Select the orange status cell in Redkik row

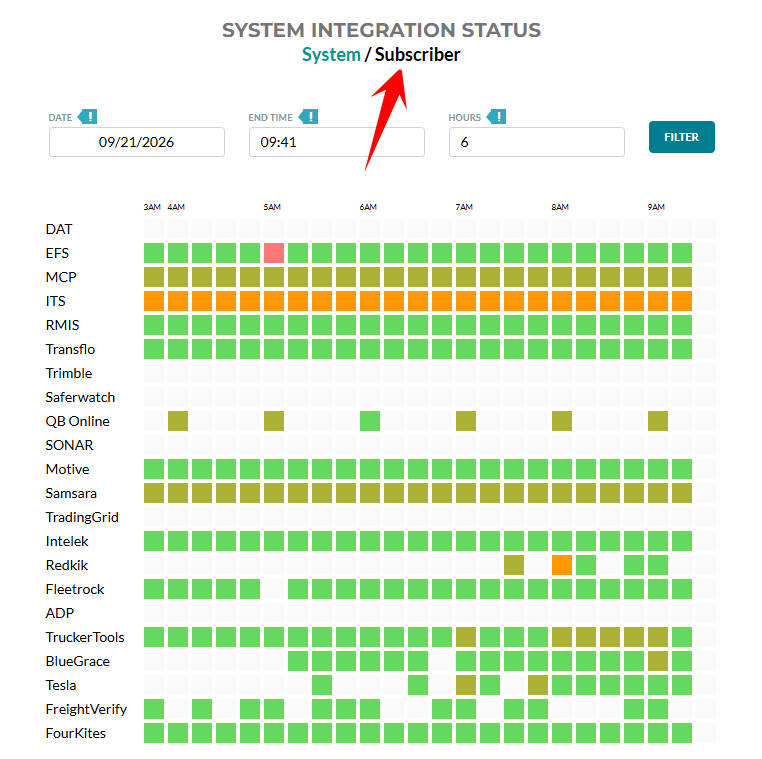(x=562, y=565)
